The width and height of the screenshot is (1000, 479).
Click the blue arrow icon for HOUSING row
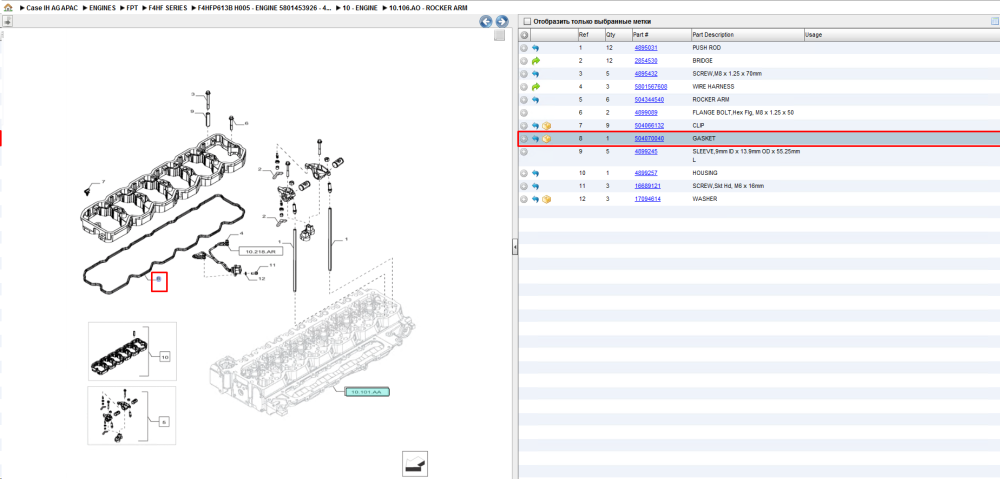tap(536, 173)
